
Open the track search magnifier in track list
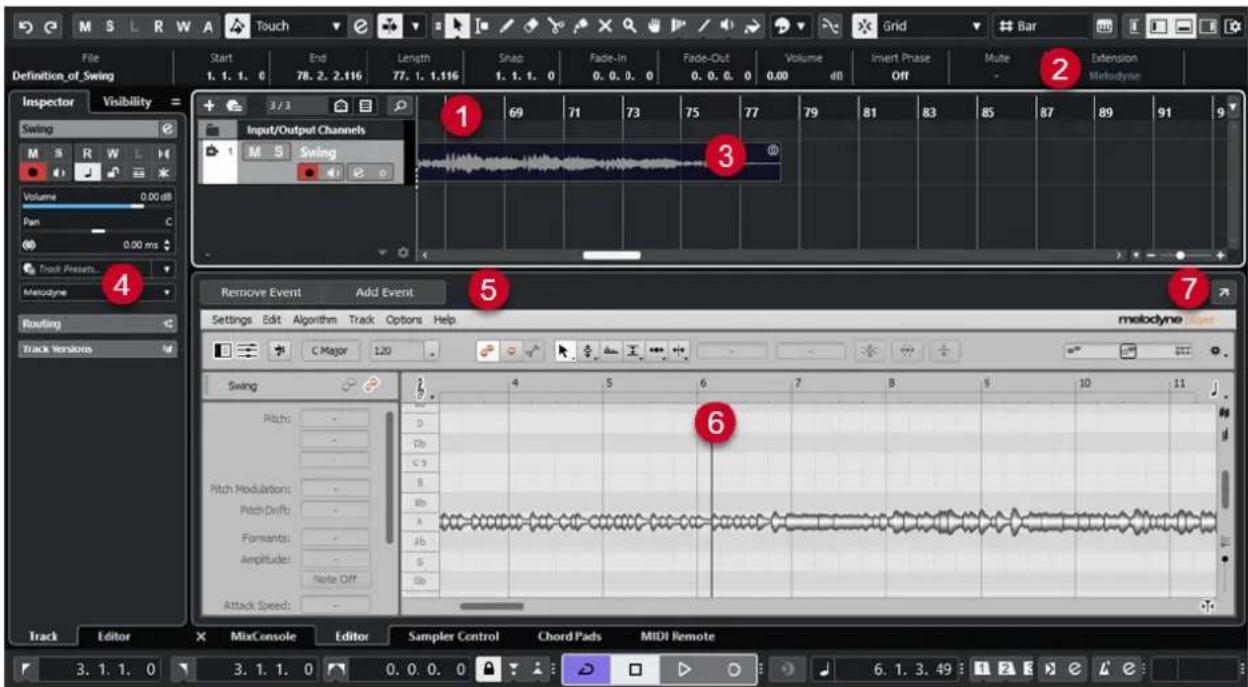tap(400, 104)
